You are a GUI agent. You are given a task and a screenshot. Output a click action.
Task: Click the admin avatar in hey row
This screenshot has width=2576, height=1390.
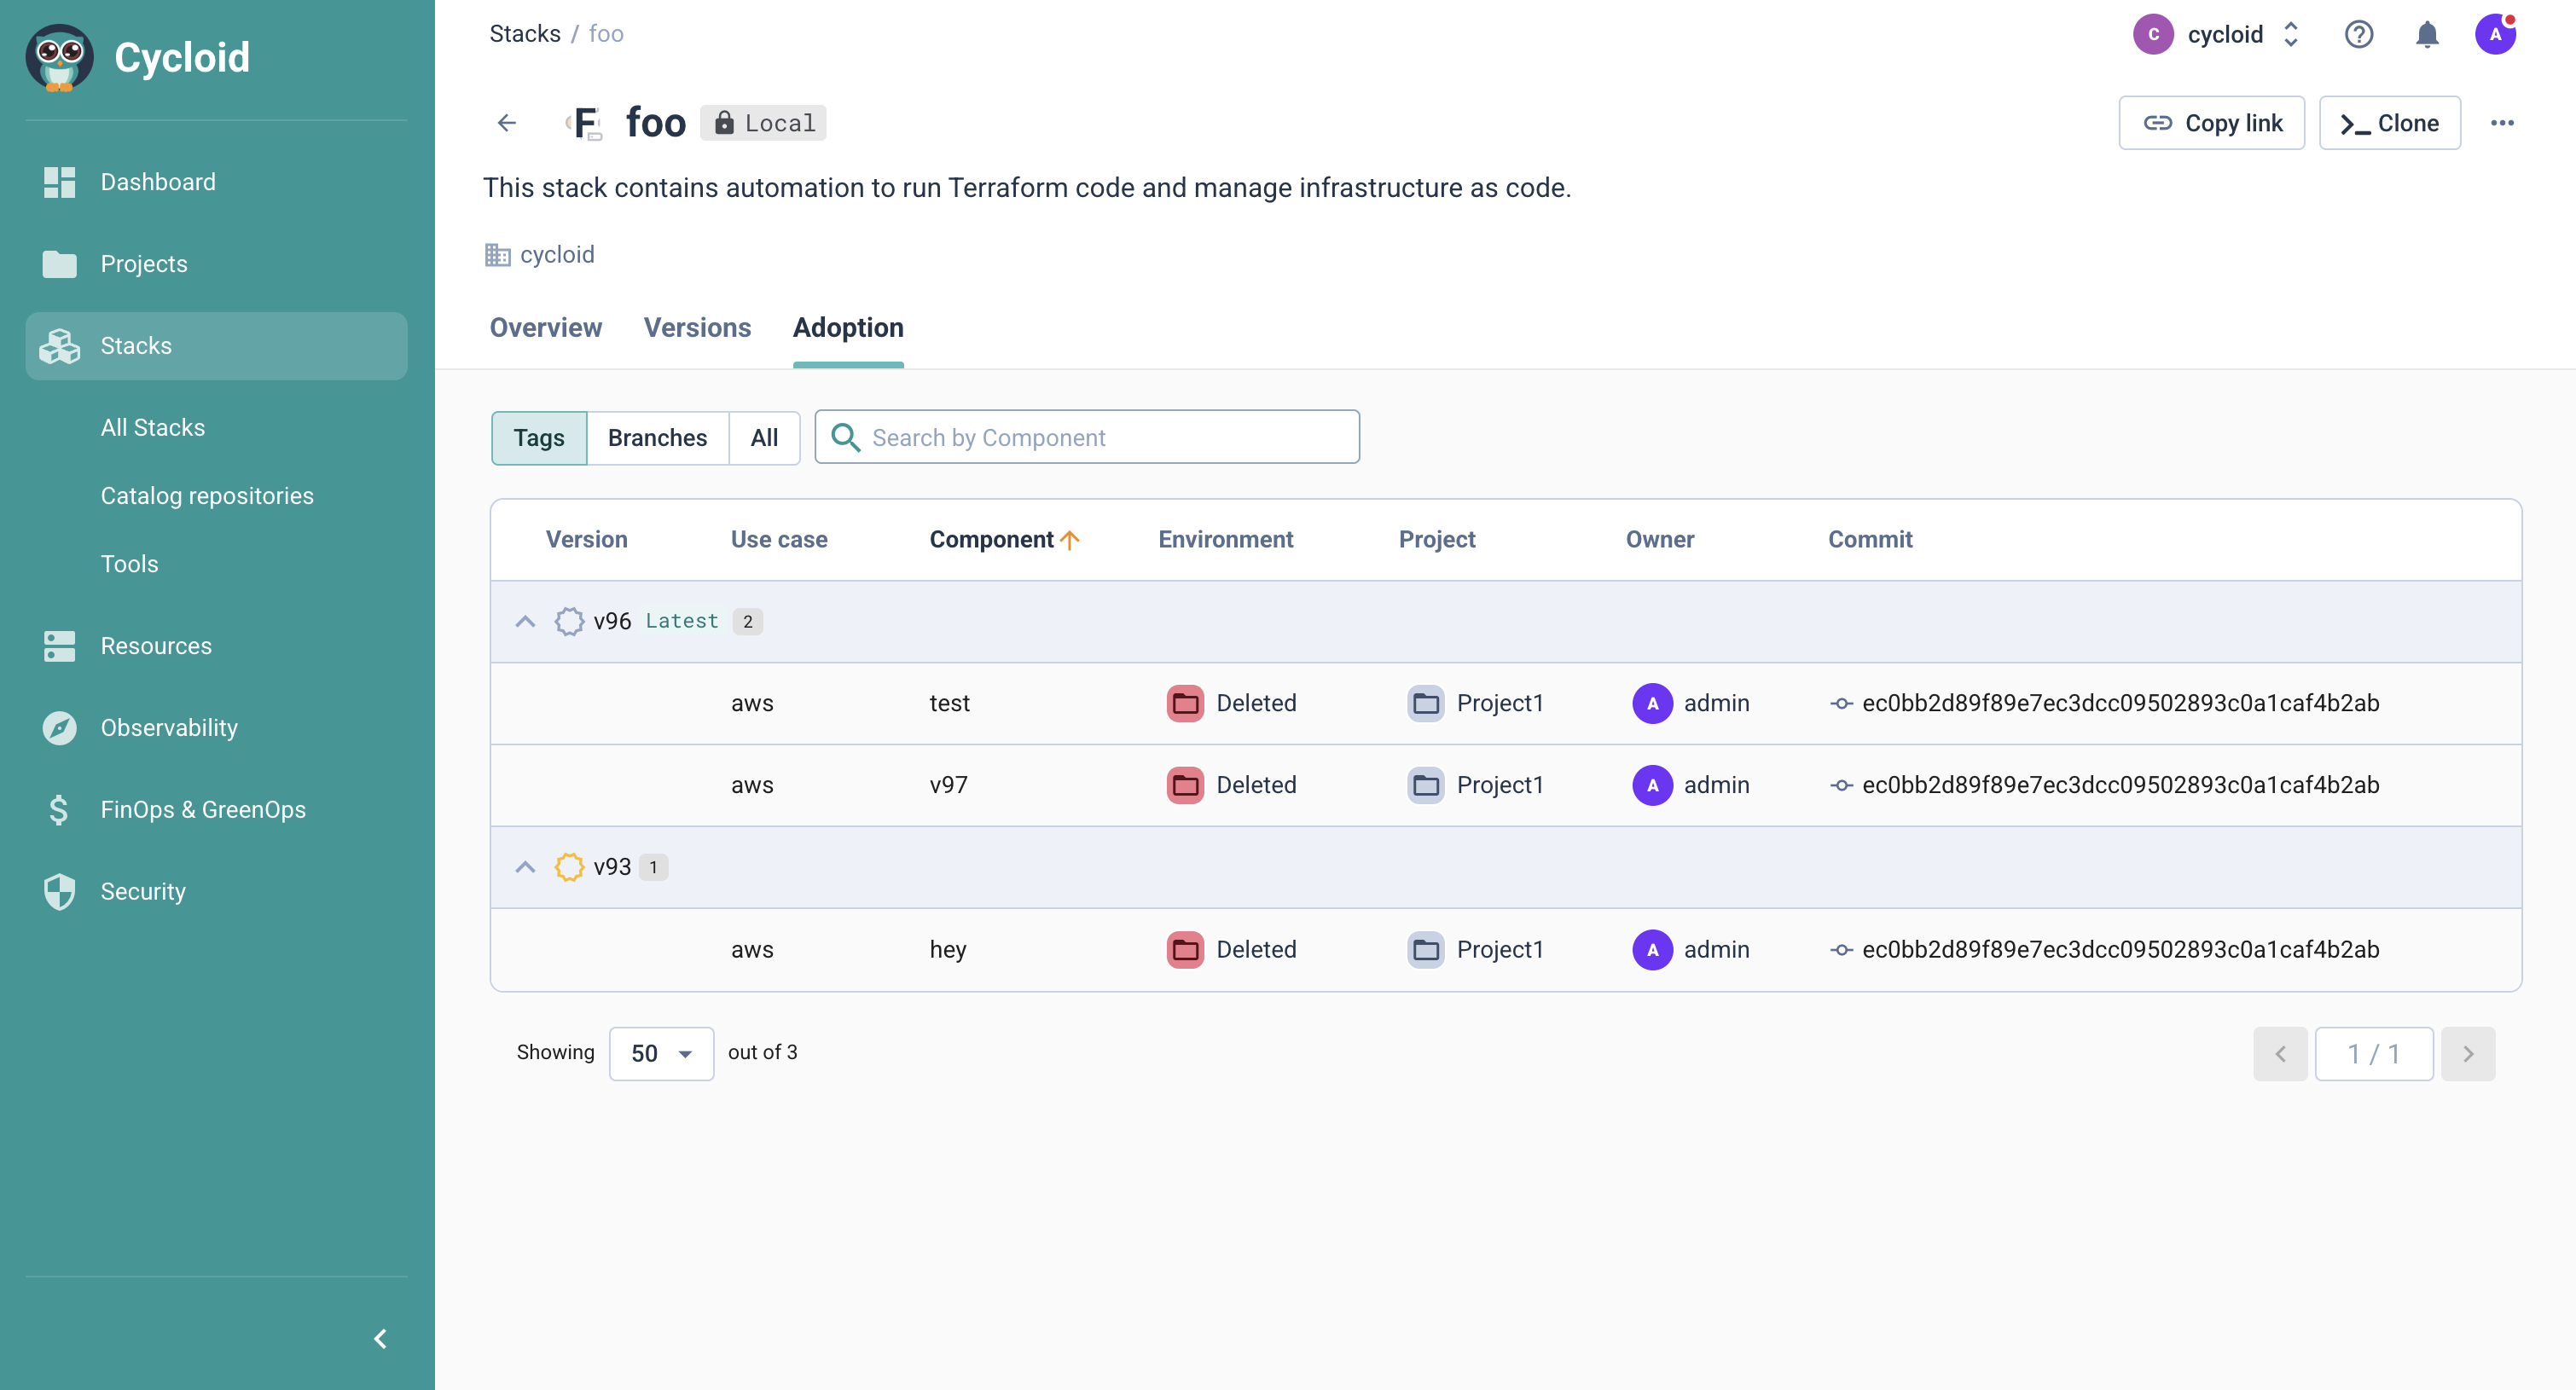click(1652, 949)
